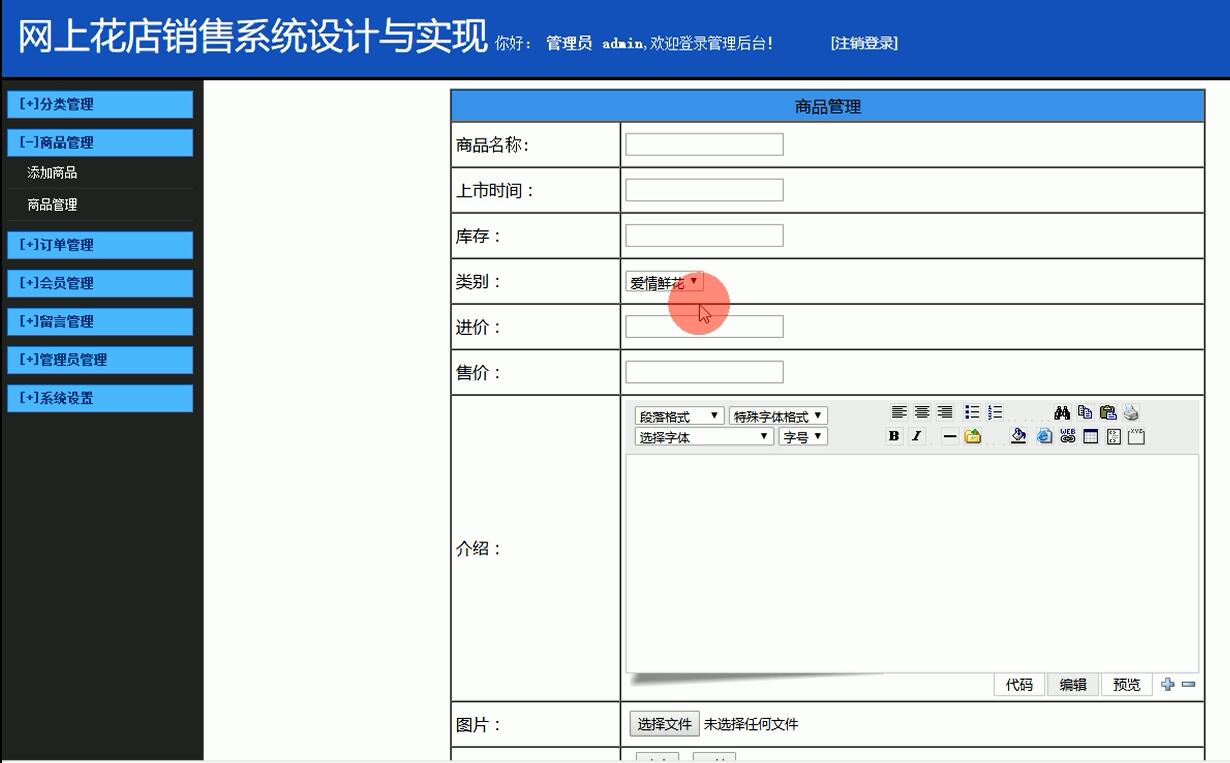This screenshot has height=763, width=1230.
Task: Open the 特殊字体格式 dropdown
Action: 778,416
